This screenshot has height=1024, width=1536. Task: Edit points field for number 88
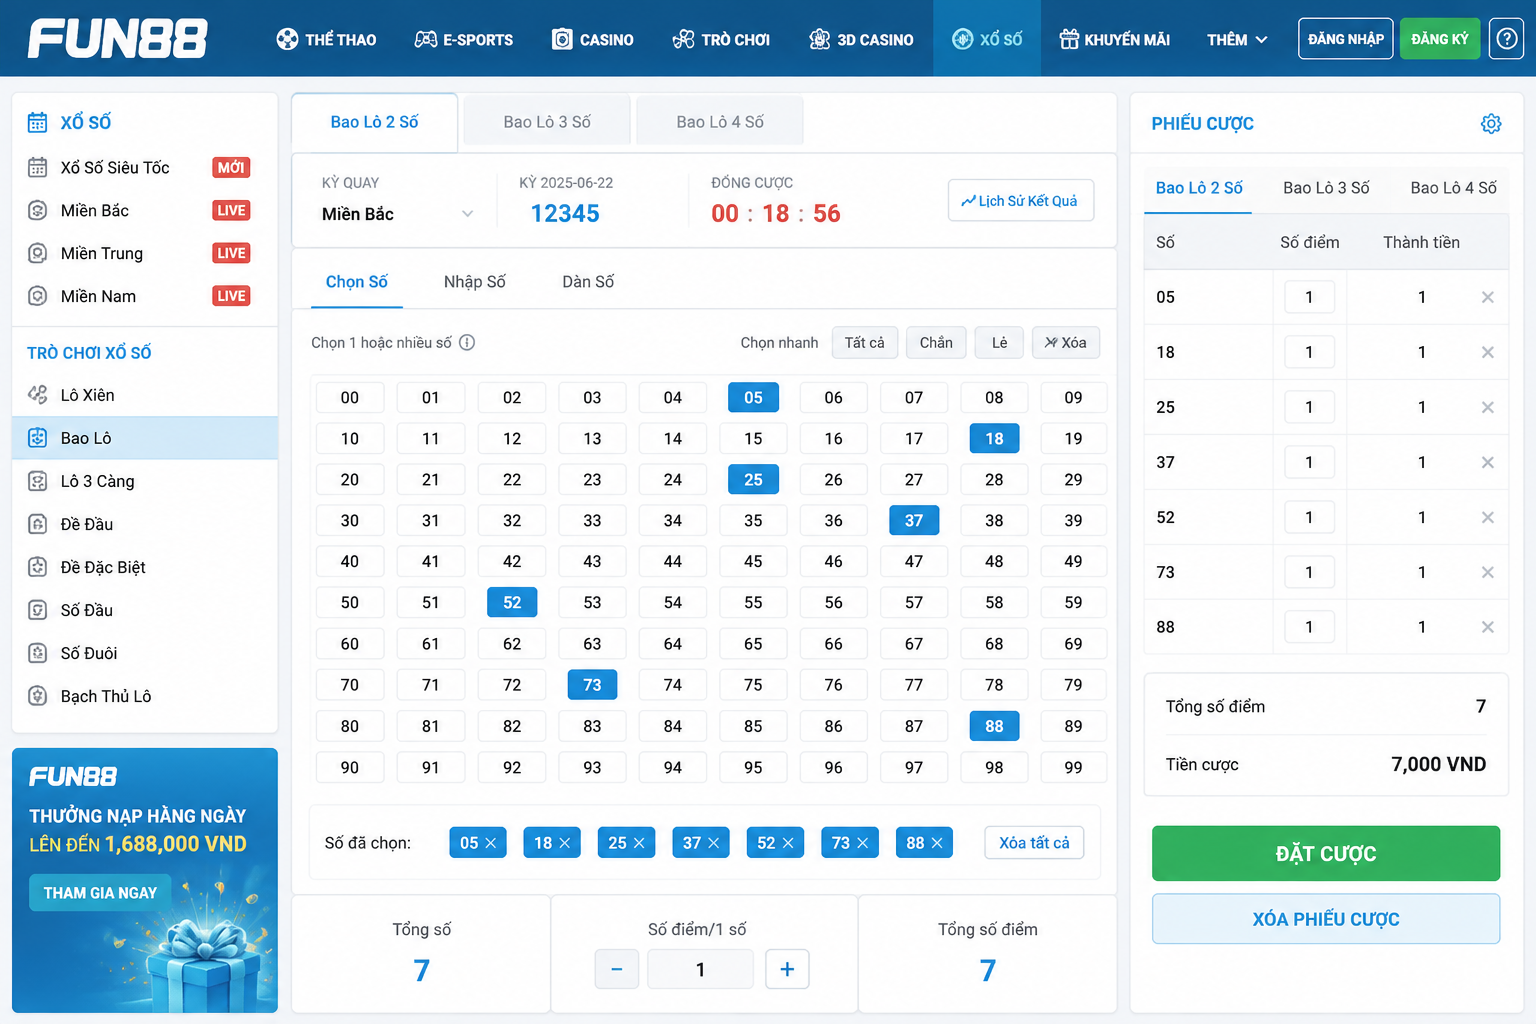pyautogui.click(x=1309, y=627)
